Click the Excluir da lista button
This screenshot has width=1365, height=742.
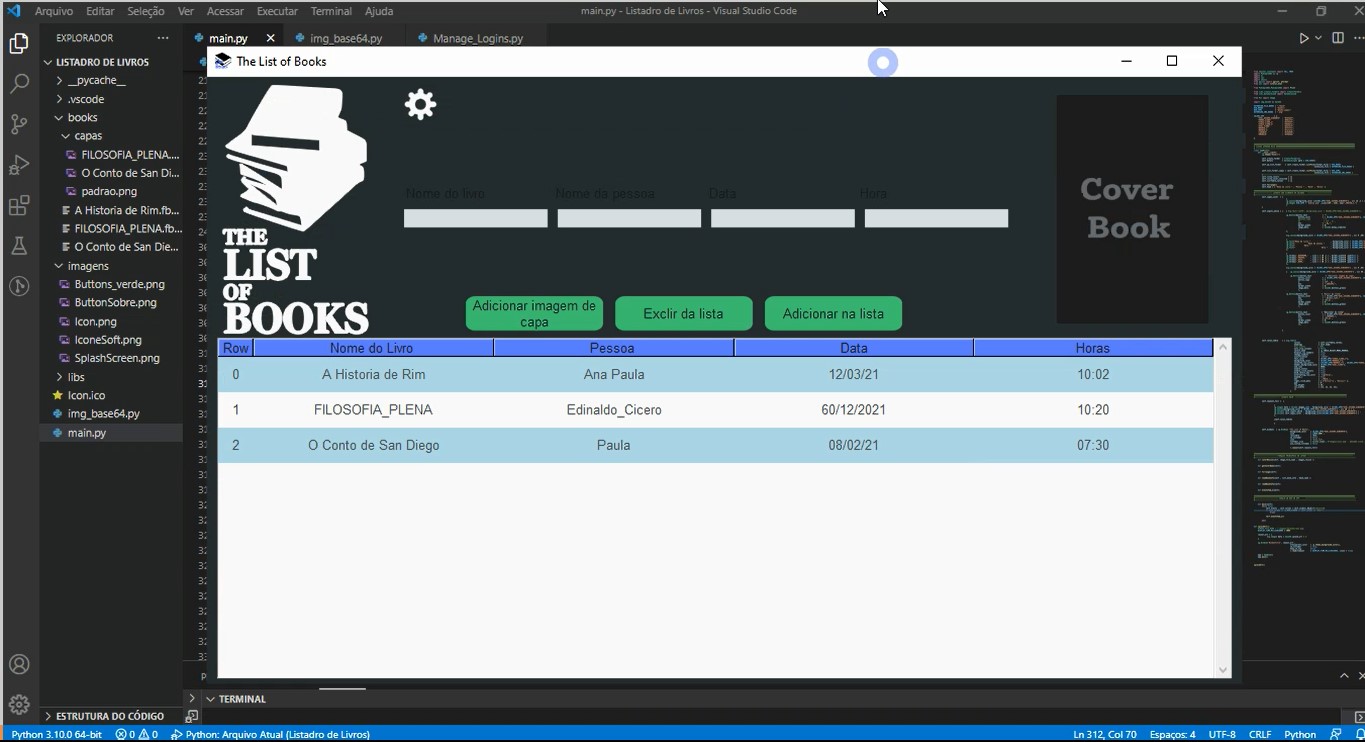pos(683,314)
